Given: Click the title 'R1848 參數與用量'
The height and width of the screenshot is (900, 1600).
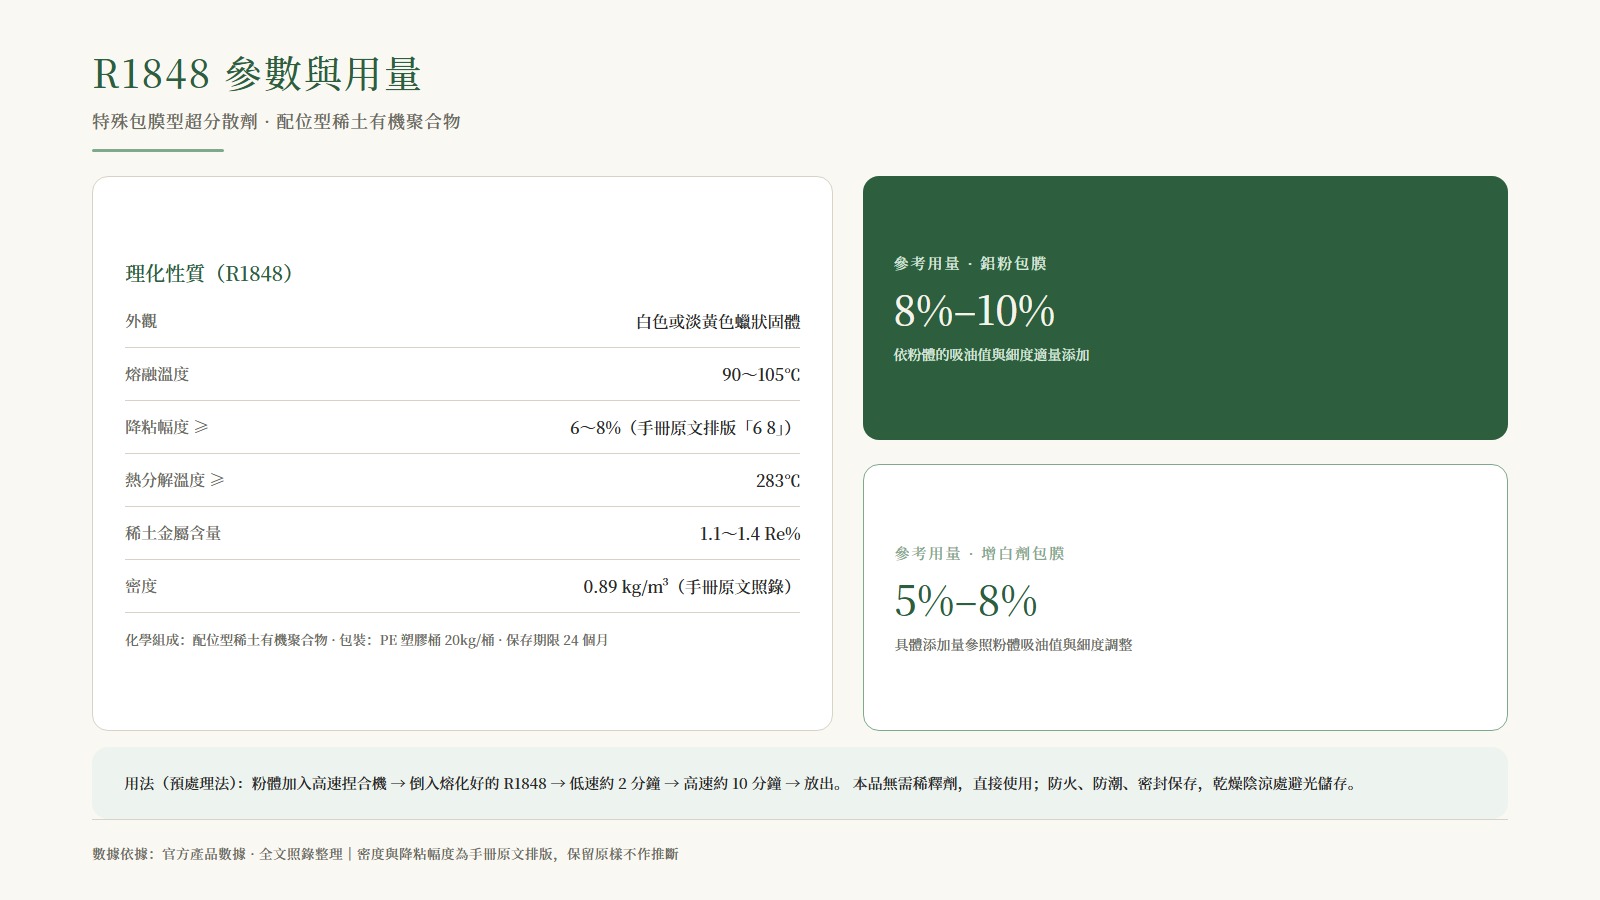Looking at the screenshot, I should 257,74.
